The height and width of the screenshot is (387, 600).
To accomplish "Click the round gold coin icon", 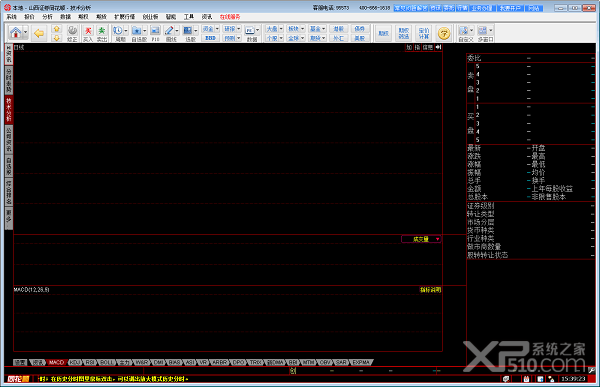I will (x=444, y=33).
